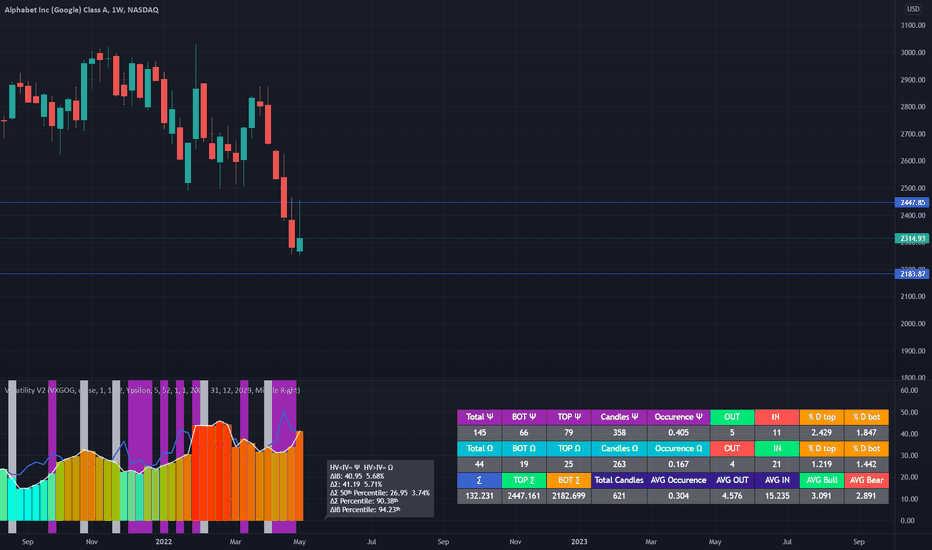Click the USD currency button
This screenshot has height=550, width=932.
pos(913,9)
